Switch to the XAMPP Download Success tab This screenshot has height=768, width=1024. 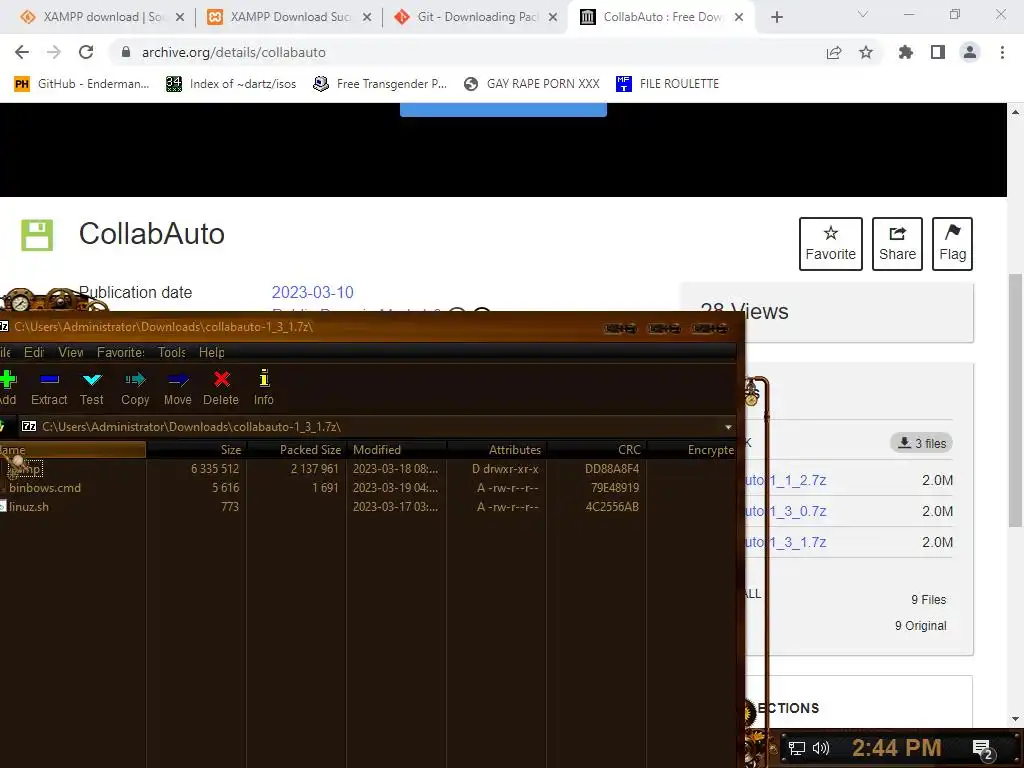pos(289,17)
